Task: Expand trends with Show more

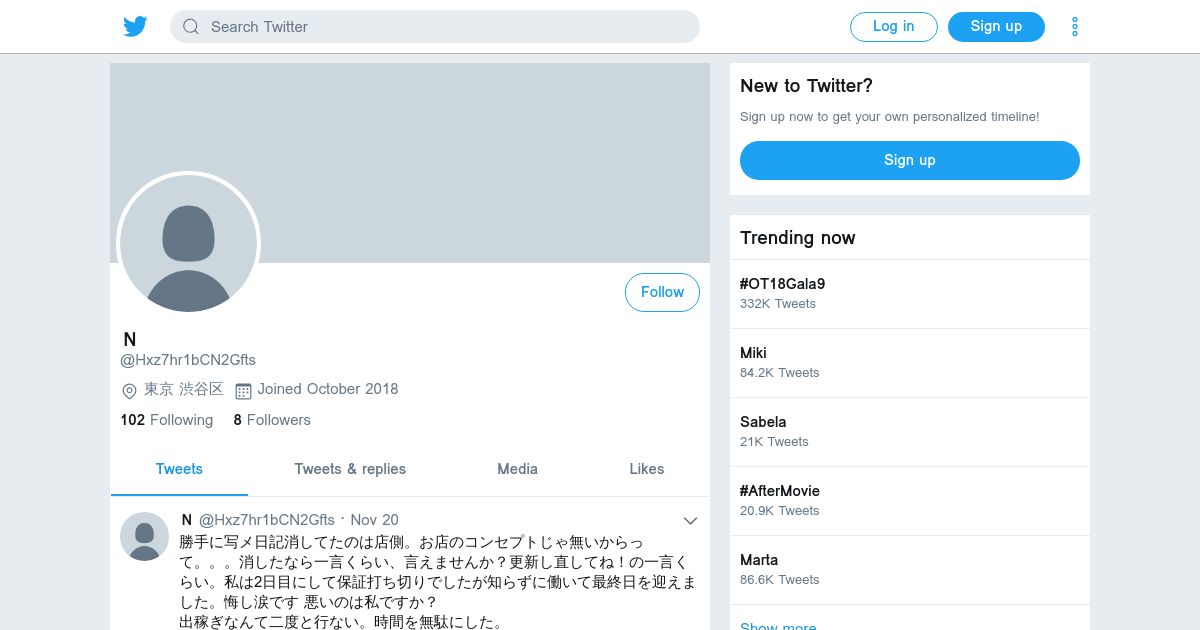Action: [778, 625]
